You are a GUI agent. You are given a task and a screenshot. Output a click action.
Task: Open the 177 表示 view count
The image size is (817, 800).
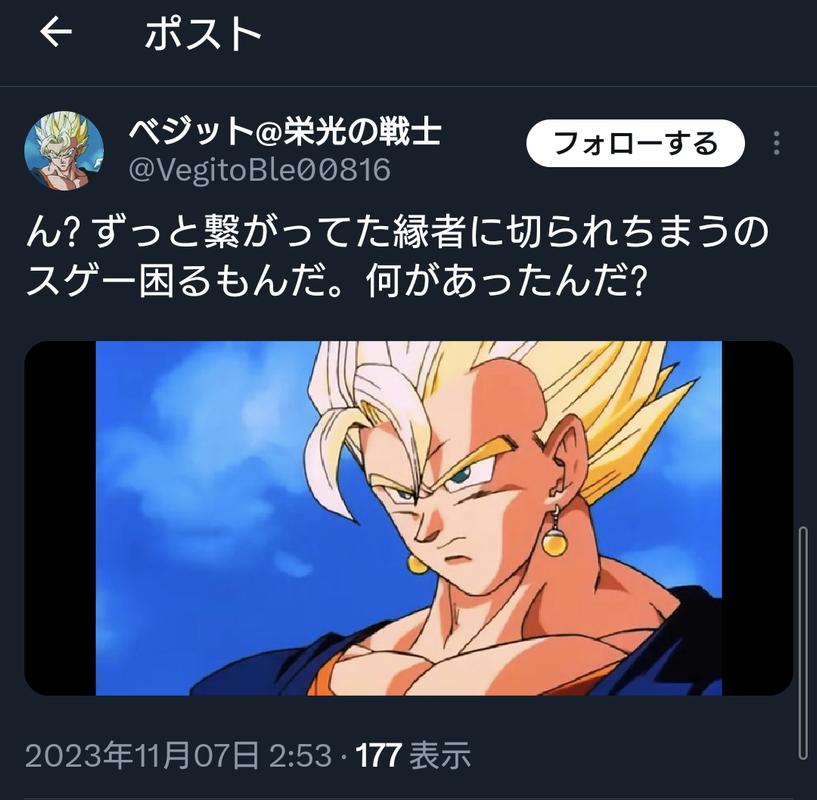(413, 755)
